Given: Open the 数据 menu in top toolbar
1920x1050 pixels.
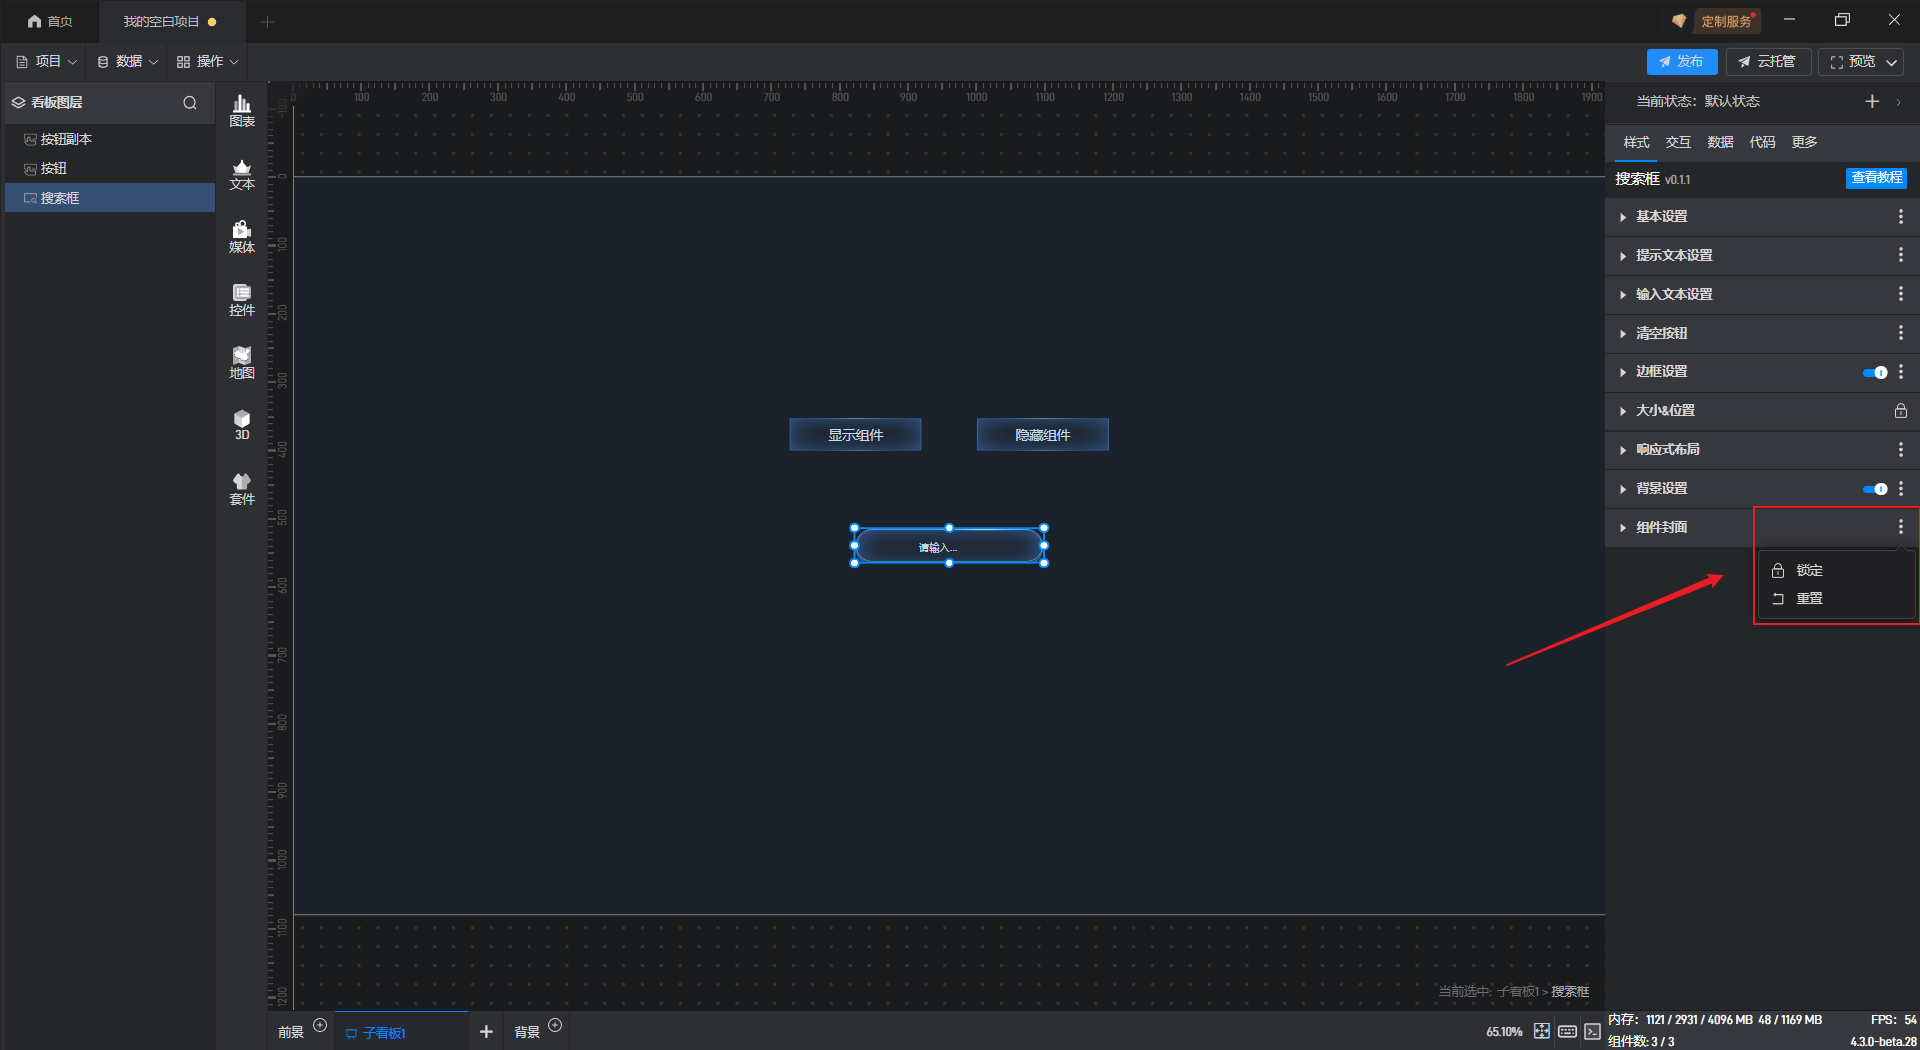Looking at the screenshot, I should pyautogui.click(x=127, y=62).
